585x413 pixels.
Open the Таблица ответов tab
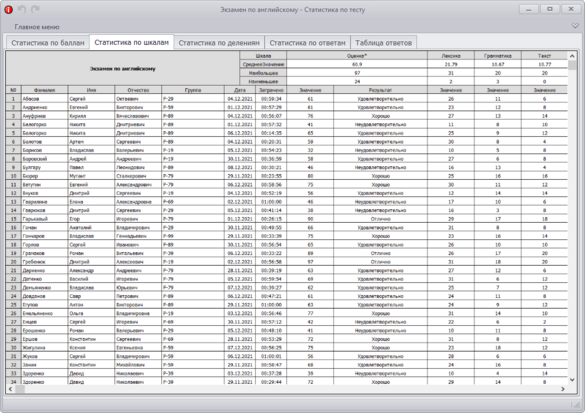384,43
